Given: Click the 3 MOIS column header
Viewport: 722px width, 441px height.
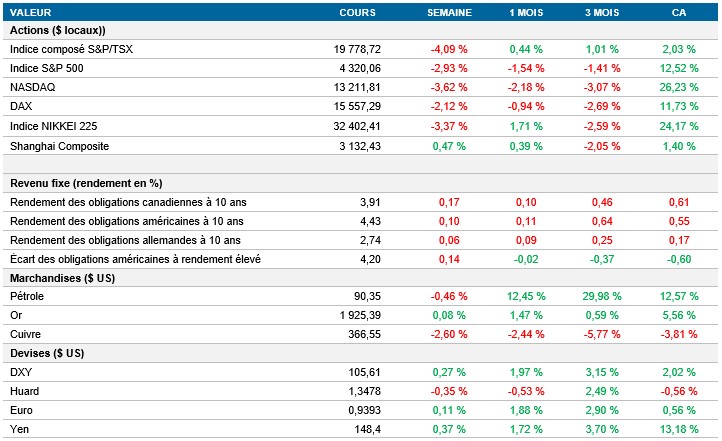Looking at the screenshot, I should (x=601, y=12).
